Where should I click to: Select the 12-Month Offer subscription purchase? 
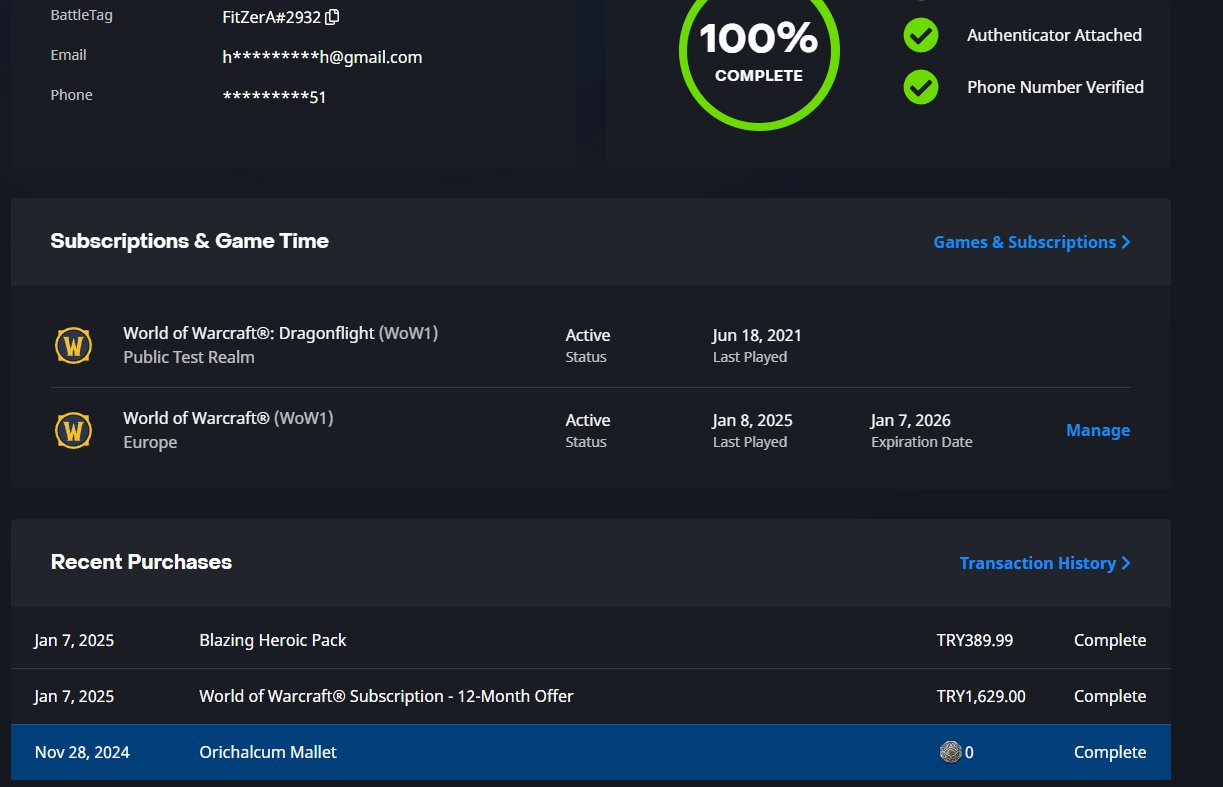(386, 696)
